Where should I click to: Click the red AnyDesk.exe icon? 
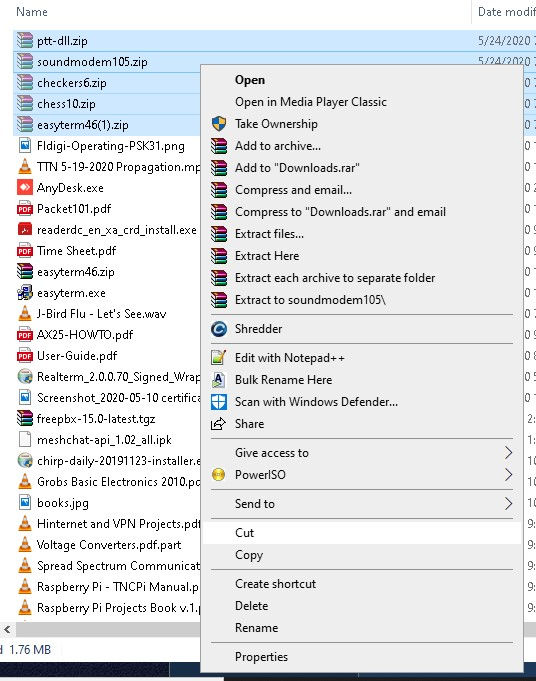tap(25, 188)
